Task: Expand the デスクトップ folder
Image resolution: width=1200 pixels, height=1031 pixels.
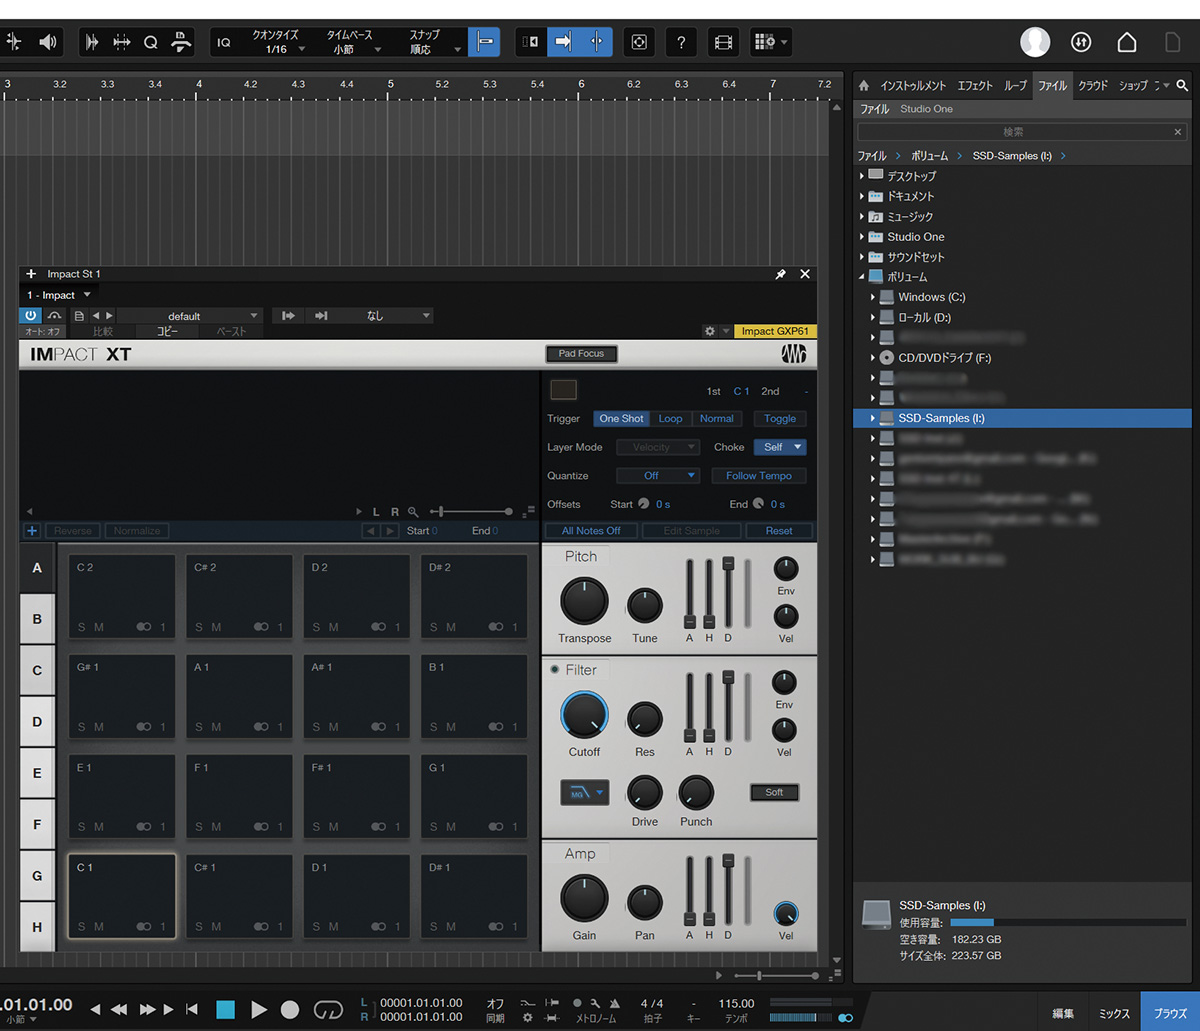Action: 862,176
